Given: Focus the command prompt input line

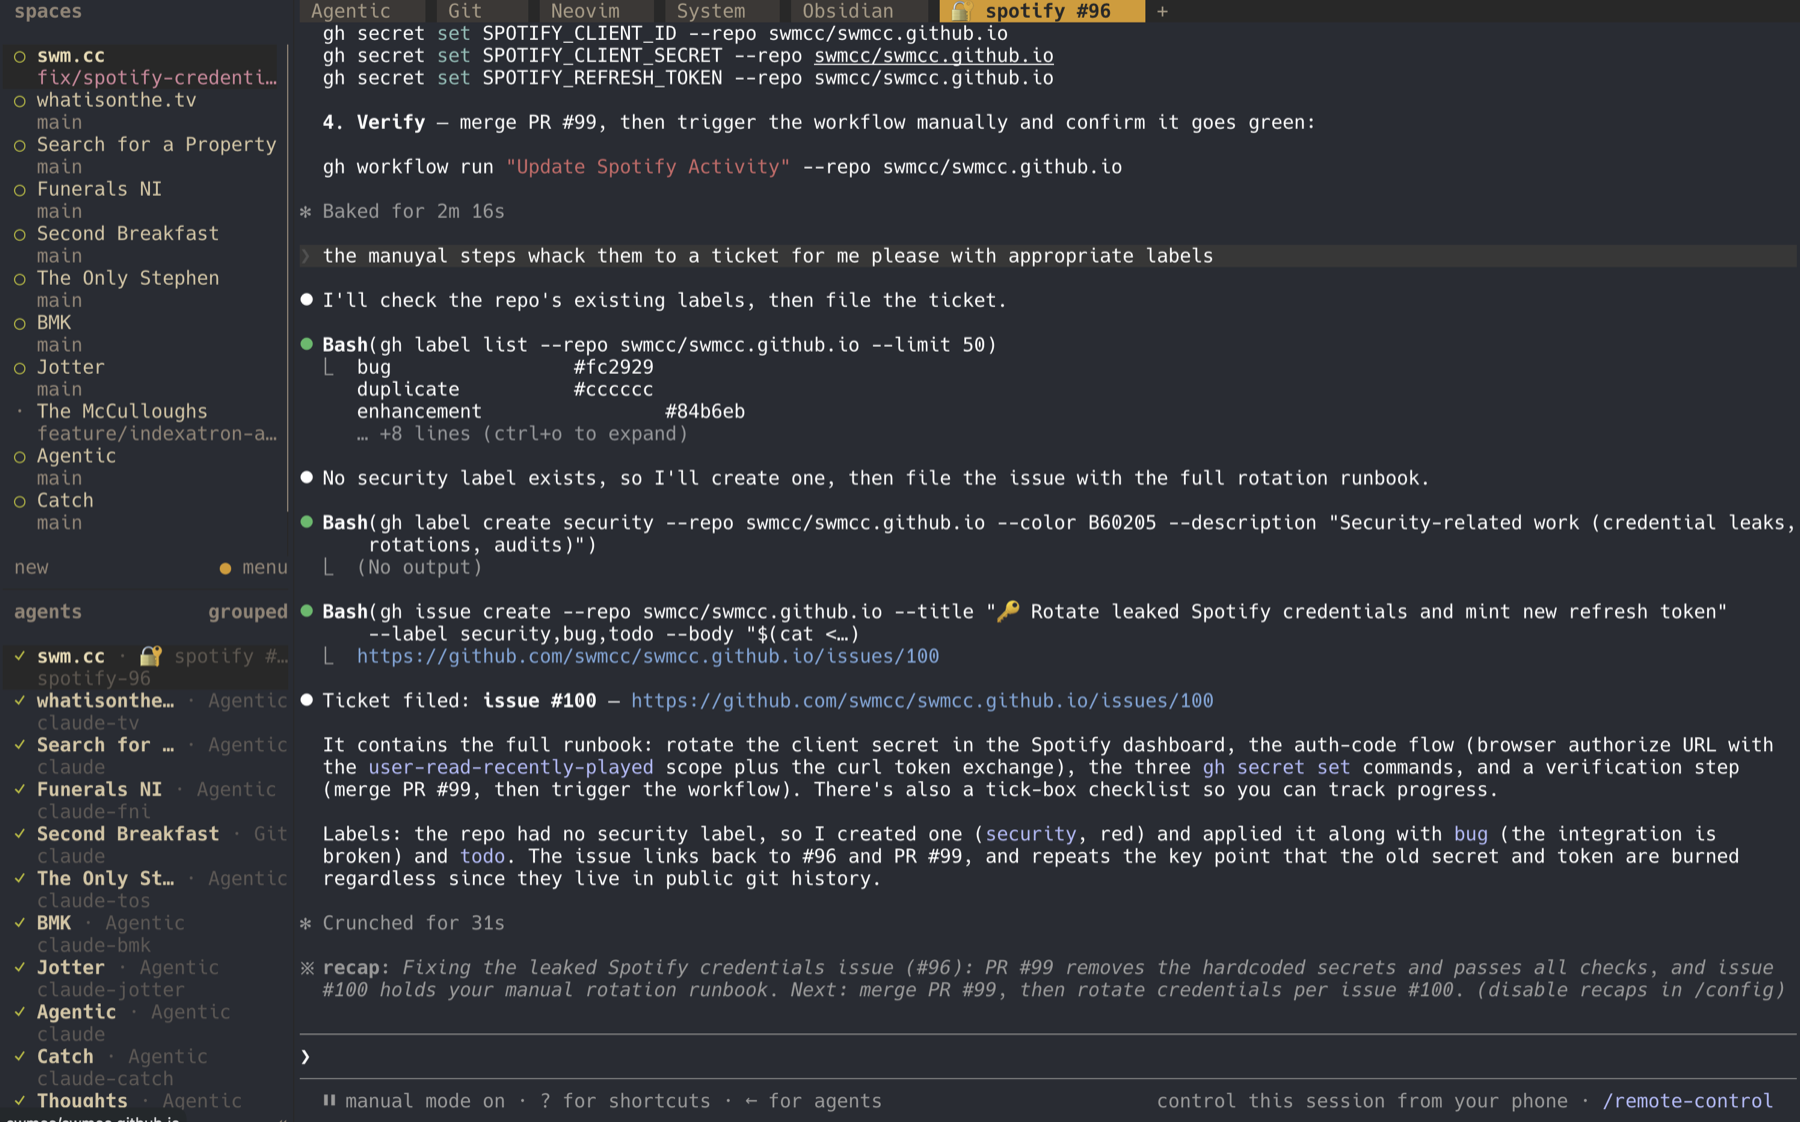Looking at the screenshot, I should click(1047, 1056).
